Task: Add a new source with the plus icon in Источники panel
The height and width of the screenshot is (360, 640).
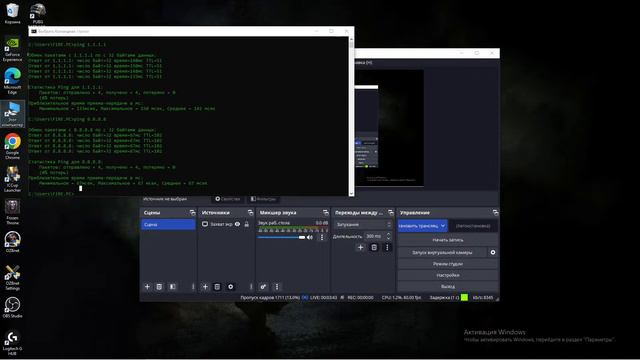Action: point(205,287)
